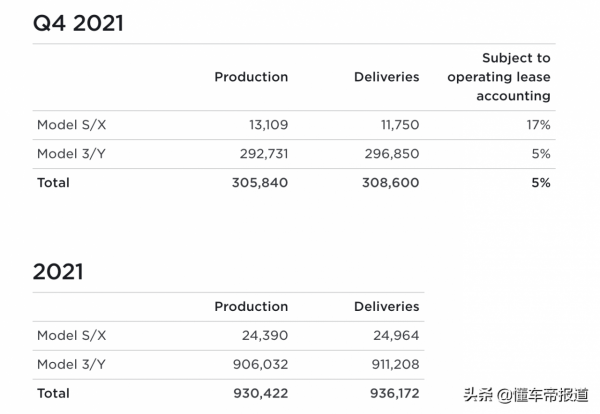Click the "2021" annual table heading
The image size is (600, 414).
58,271
